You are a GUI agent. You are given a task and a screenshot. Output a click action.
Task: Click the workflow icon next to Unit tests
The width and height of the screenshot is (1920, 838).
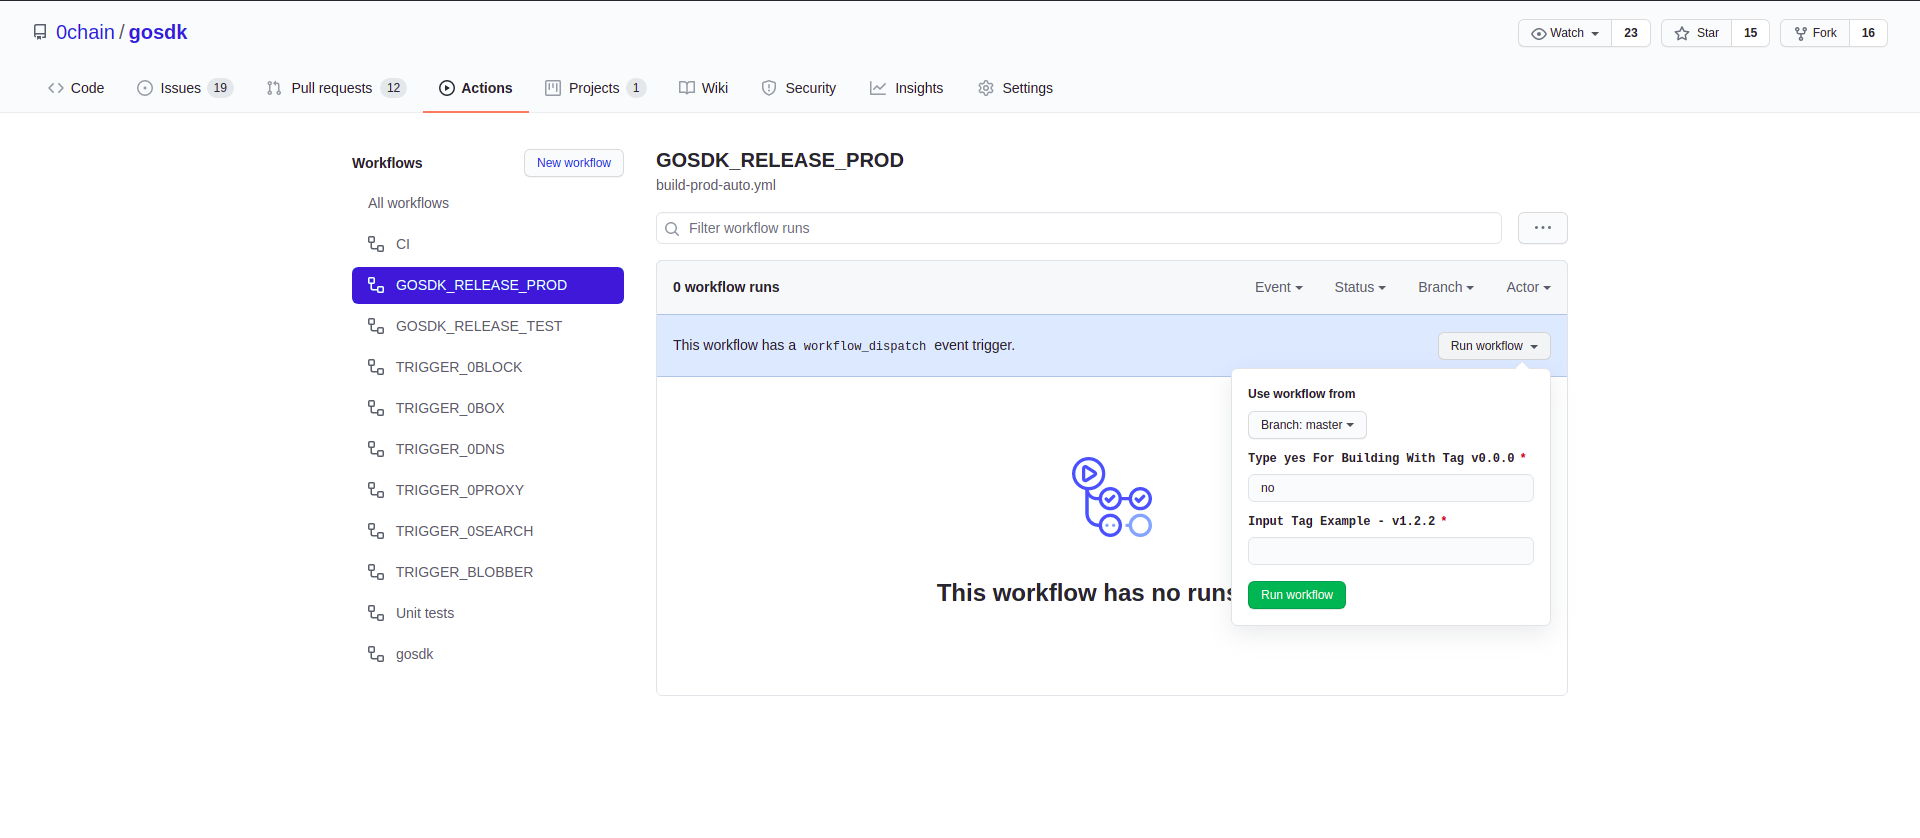click(376, 613)
